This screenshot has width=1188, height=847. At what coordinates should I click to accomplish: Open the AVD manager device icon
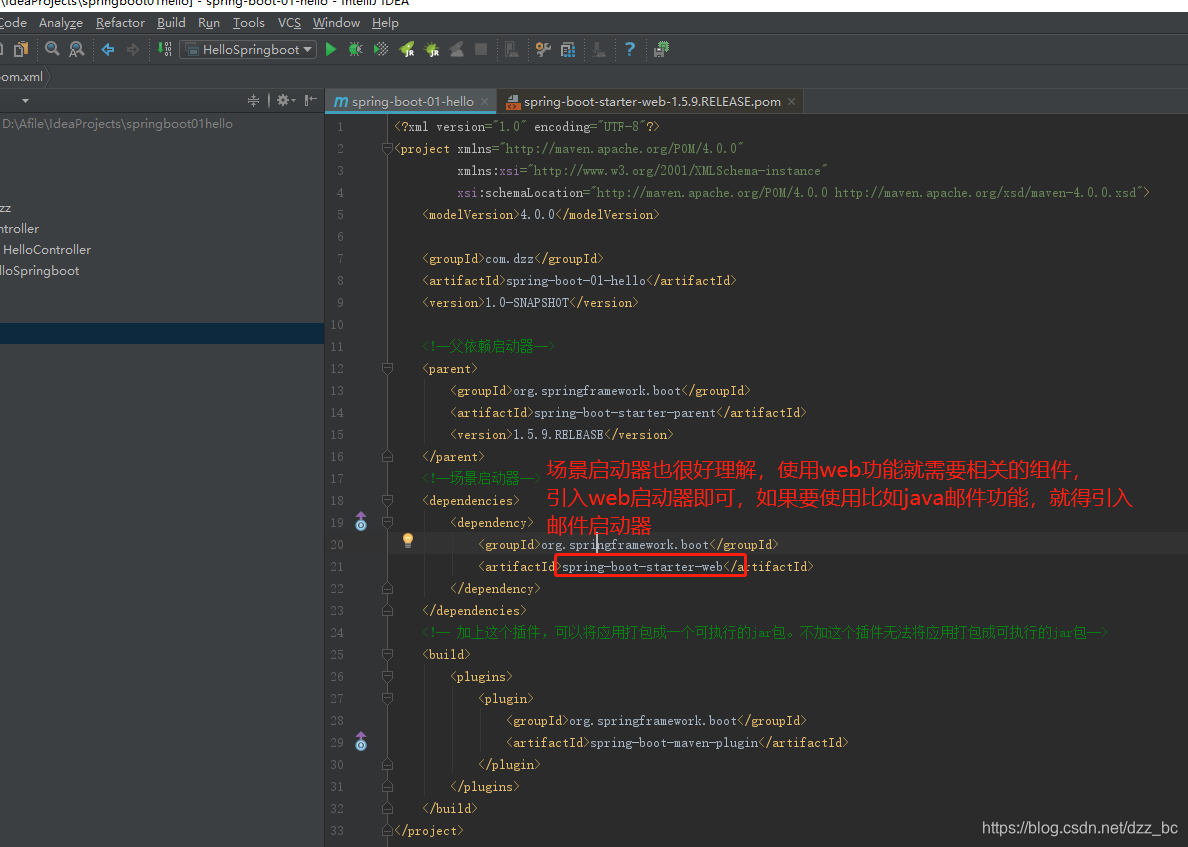pos(512,49)
